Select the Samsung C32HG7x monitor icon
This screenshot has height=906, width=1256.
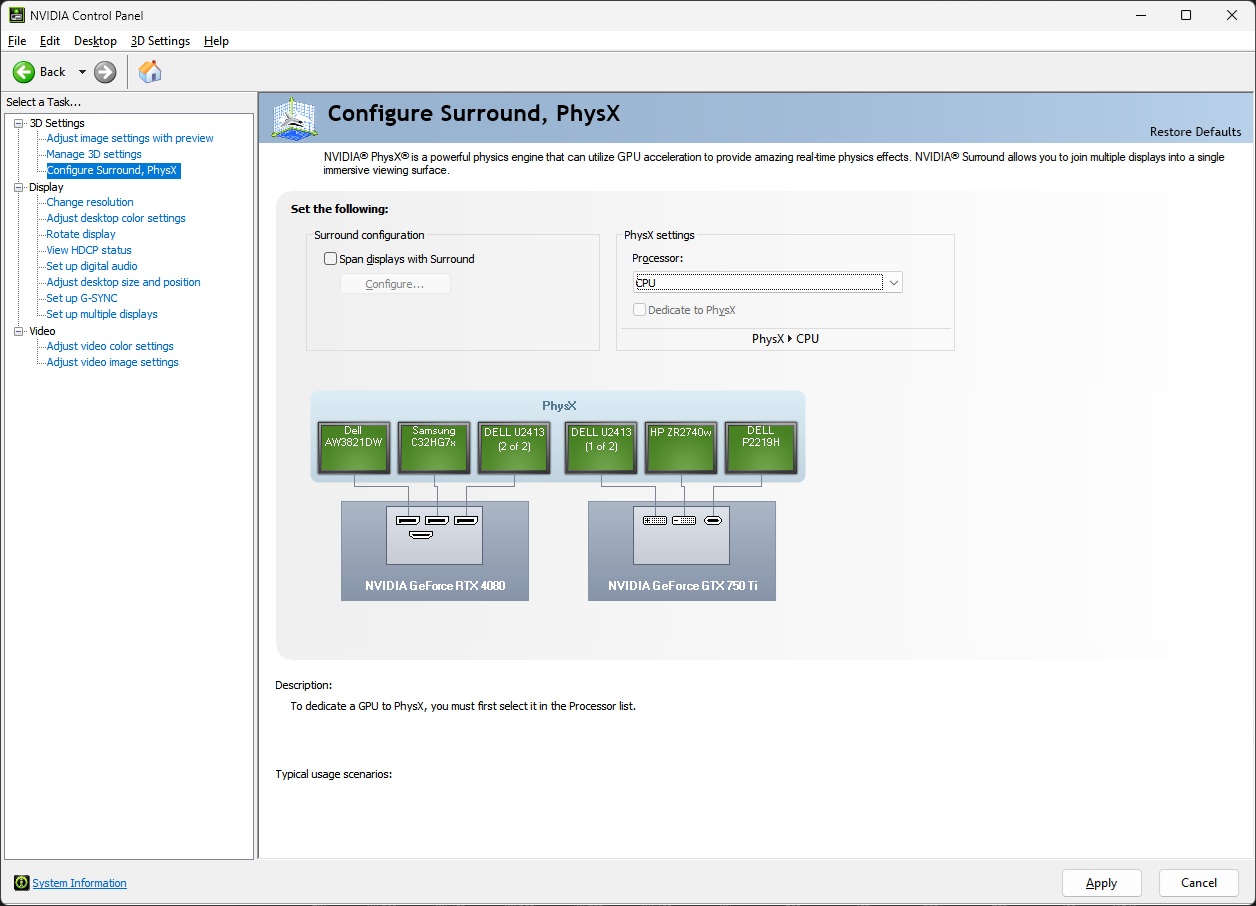pyautogui.click(x=433, y=447)
